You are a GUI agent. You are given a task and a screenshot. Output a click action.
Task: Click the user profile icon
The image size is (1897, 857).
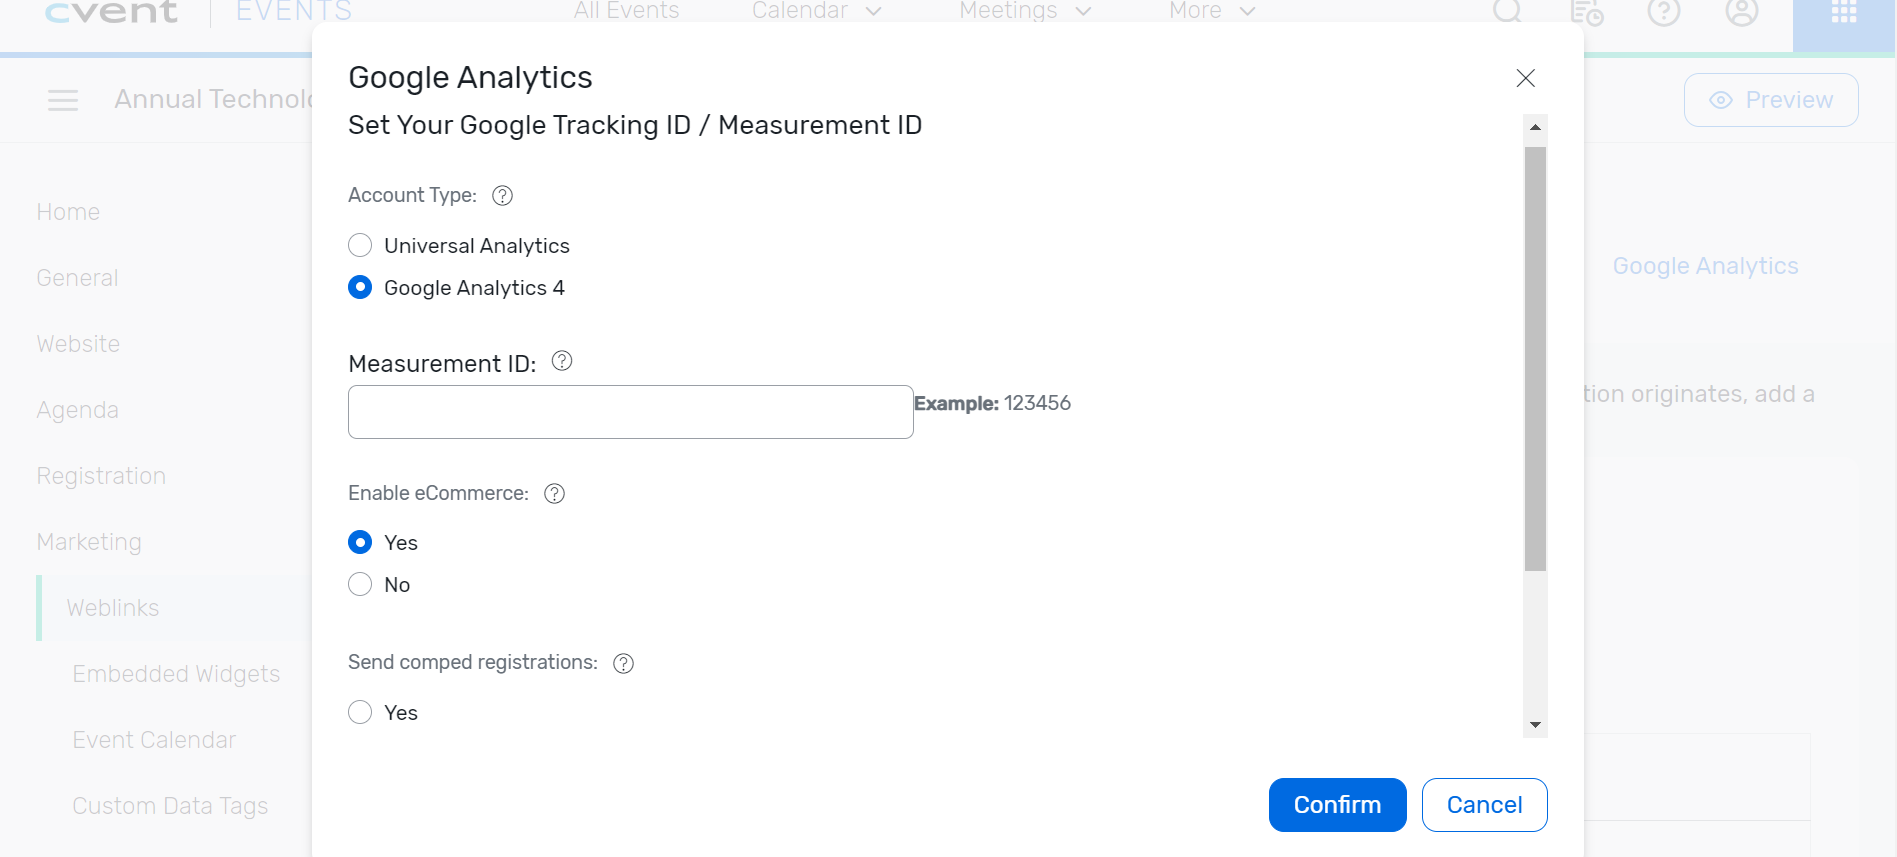pyautogui.click(x=1741, y=13)
